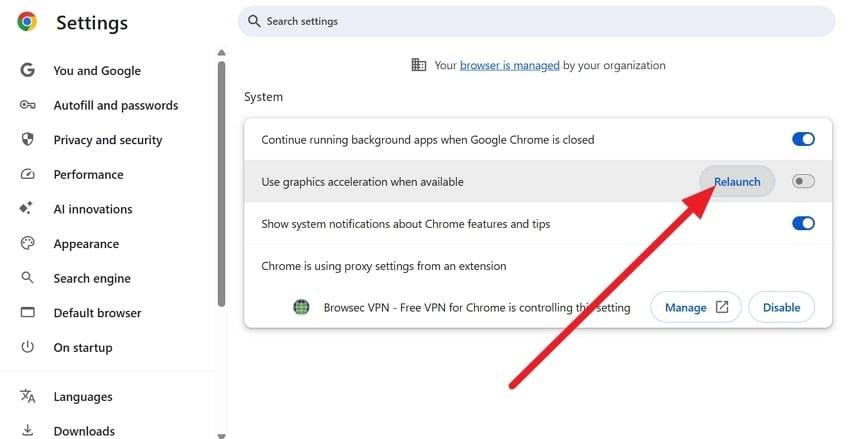Click the System section heading
Viewport: 850px width, 439px height.
pyautogui.click(x=263, y=97)
